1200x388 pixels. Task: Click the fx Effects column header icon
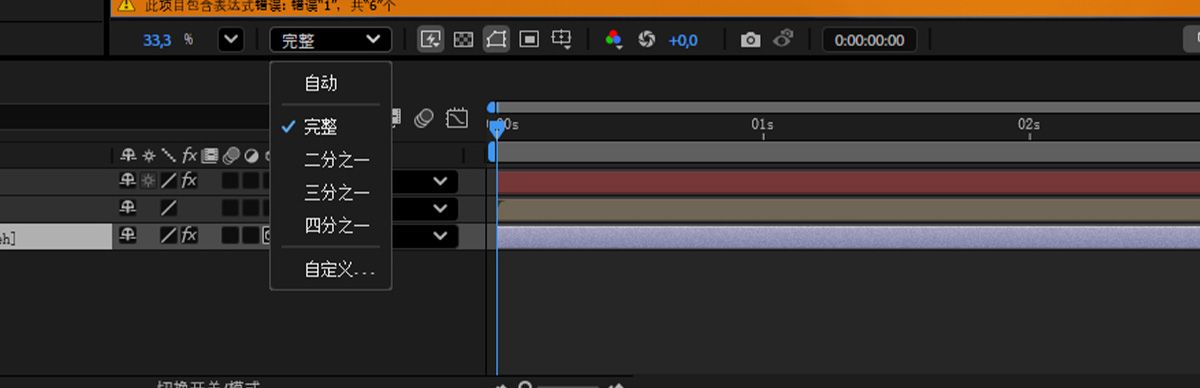189,156
